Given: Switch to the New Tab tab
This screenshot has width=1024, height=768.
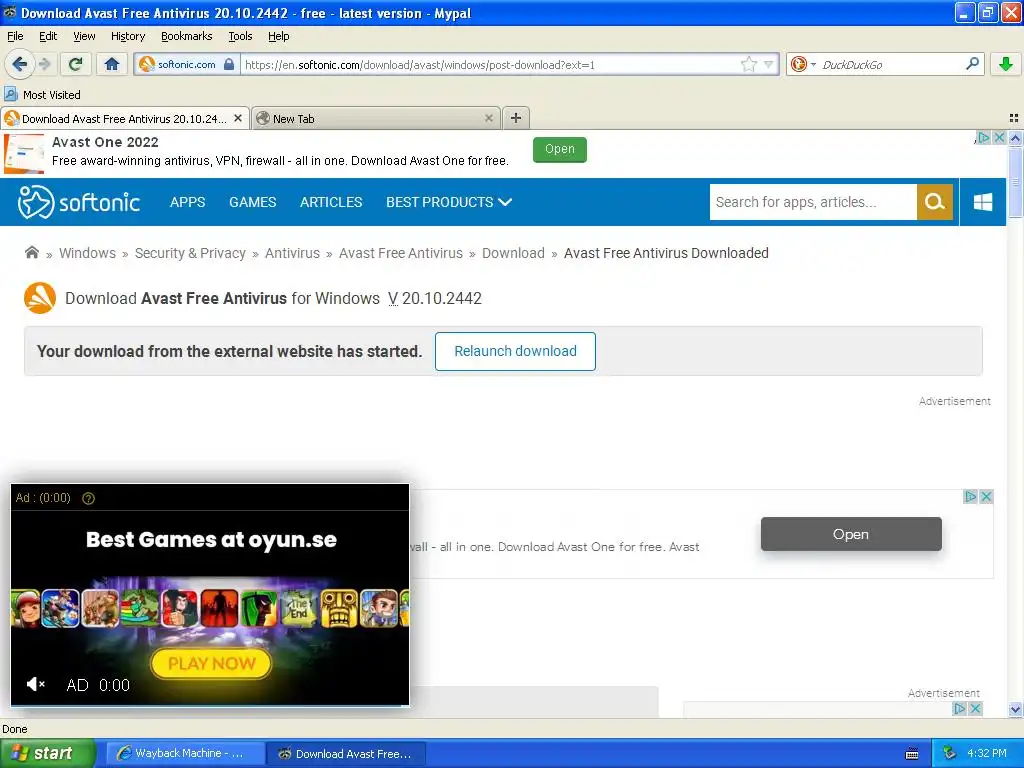Looking at the screenshot, I should coord(375,118).
